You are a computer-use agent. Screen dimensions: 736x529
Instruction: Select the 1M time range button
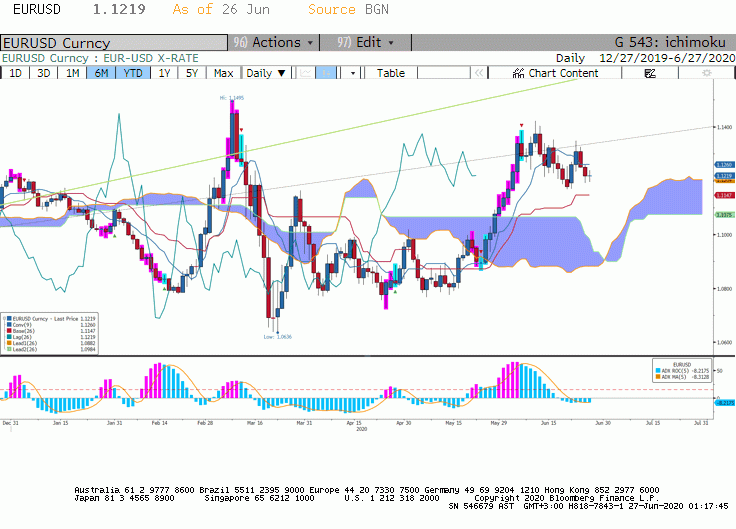click(x=72, y=73)
